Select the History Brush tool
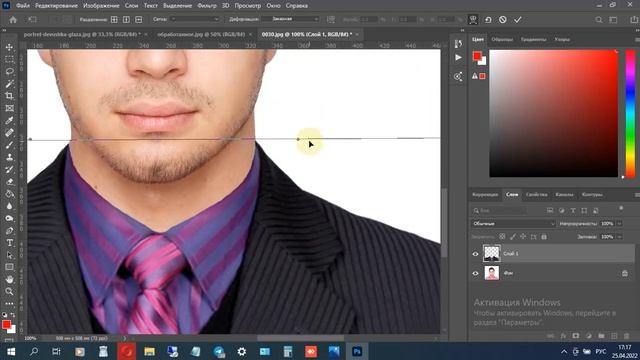This screenshot has width=640, height=360. coord(9,169)
